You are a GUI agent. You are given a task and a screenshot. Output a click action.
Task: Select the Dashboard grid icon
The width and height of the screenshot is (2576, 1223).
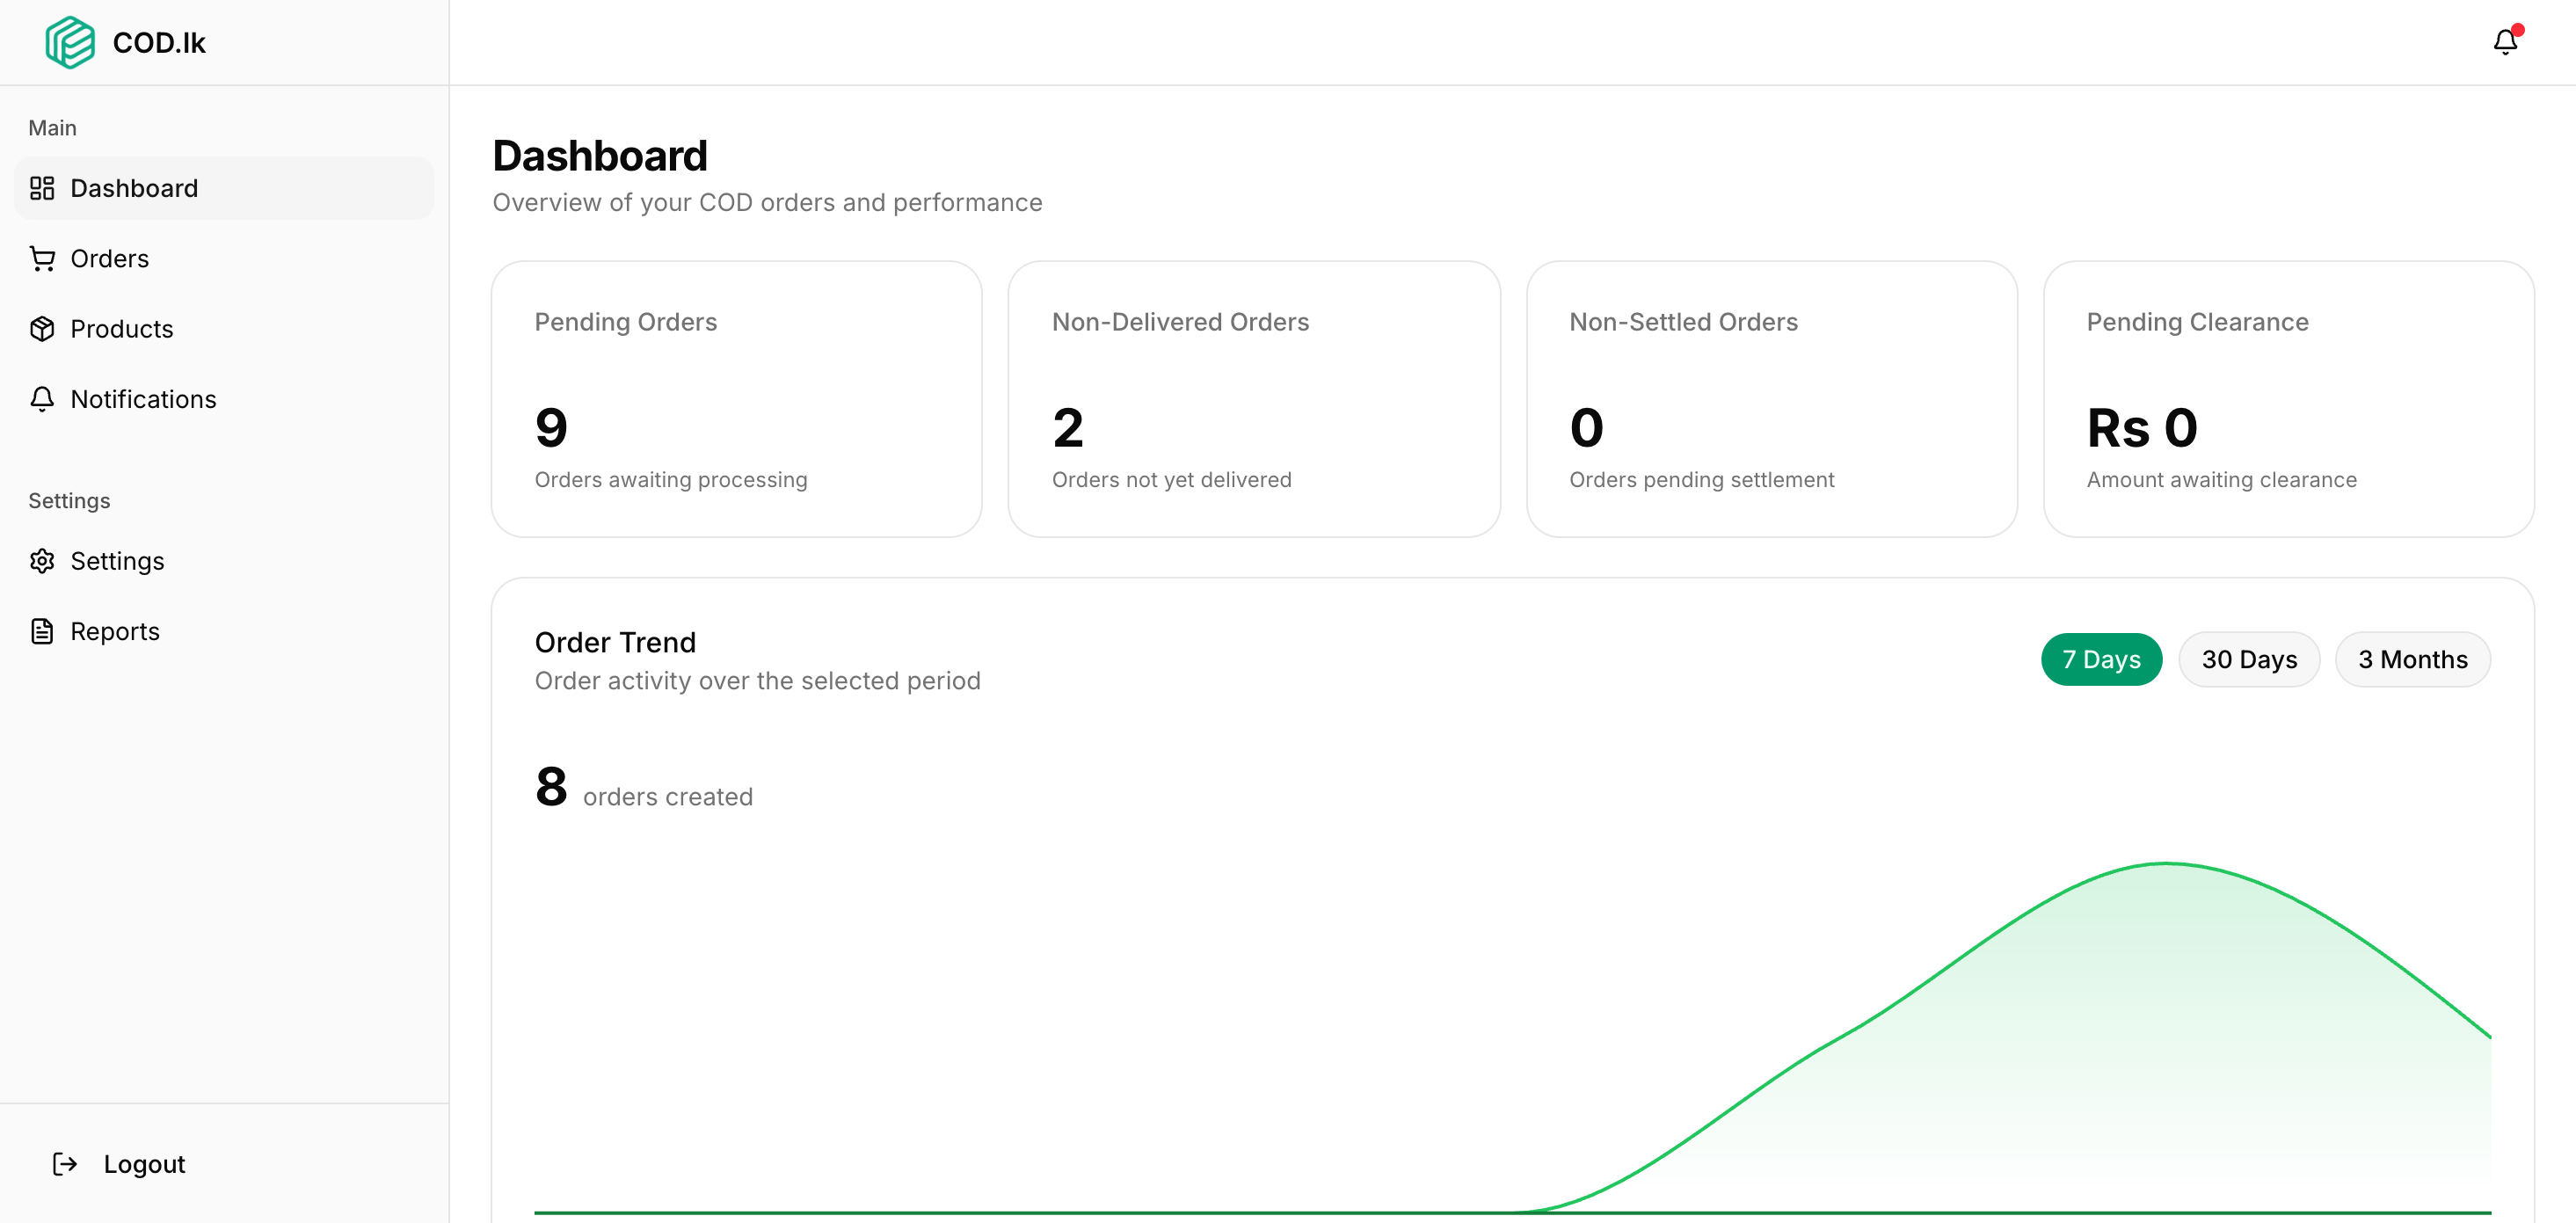[x=42, y=188]
